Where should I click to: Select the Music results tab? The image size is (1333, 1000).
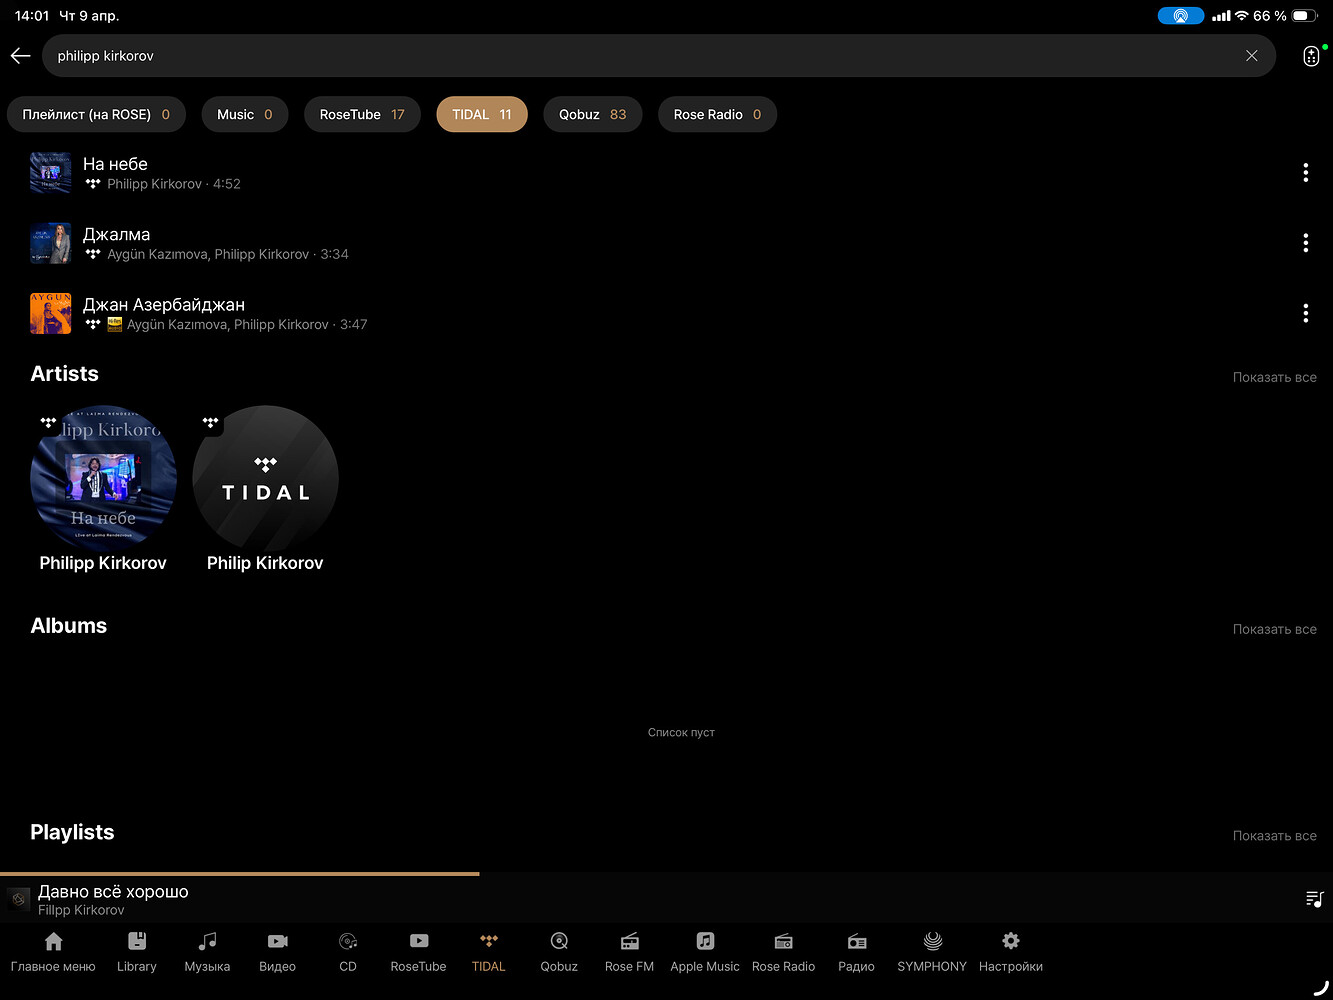tap(245, 114)
